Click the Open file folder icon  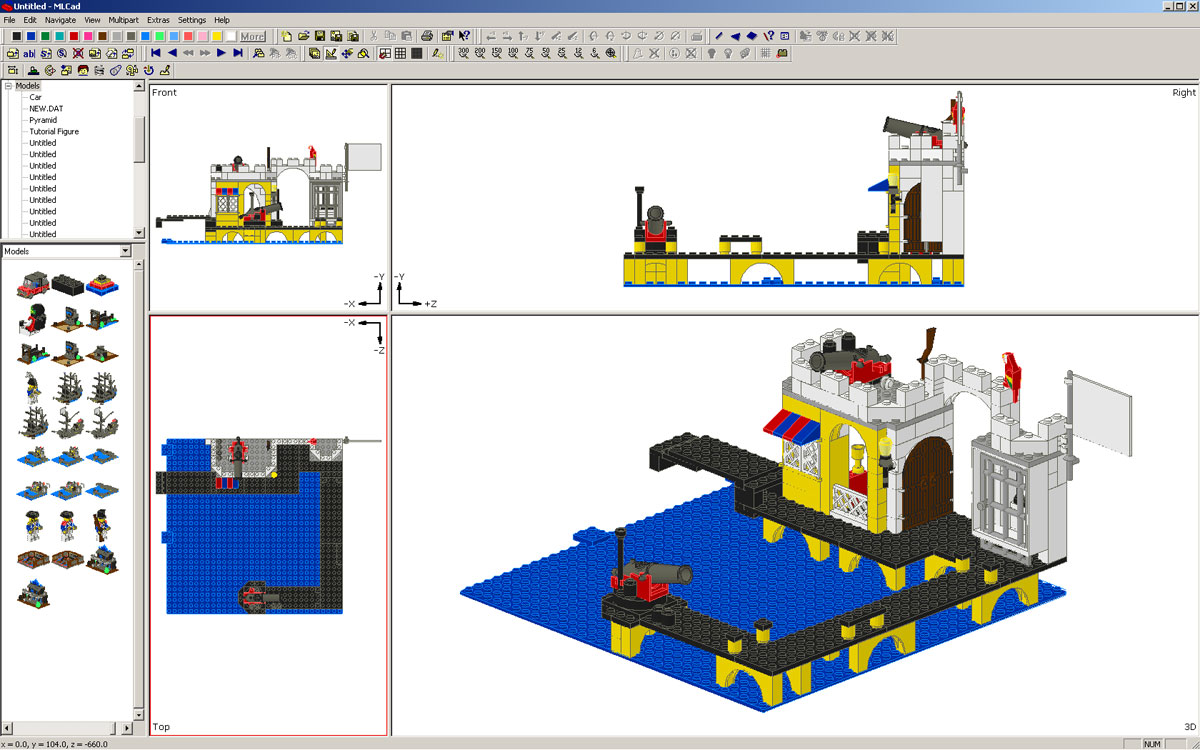pyautogui.click(x=303, y=36)
